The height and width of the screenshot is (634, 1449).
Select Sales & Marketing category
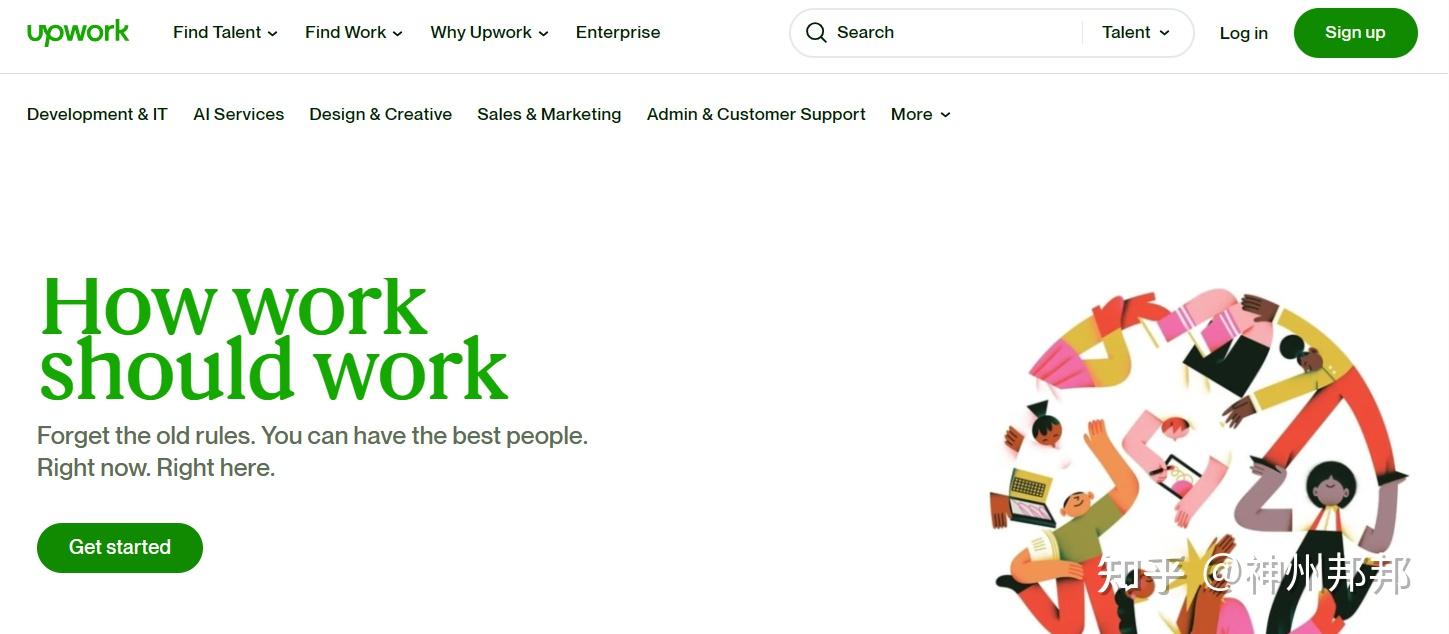549,115
